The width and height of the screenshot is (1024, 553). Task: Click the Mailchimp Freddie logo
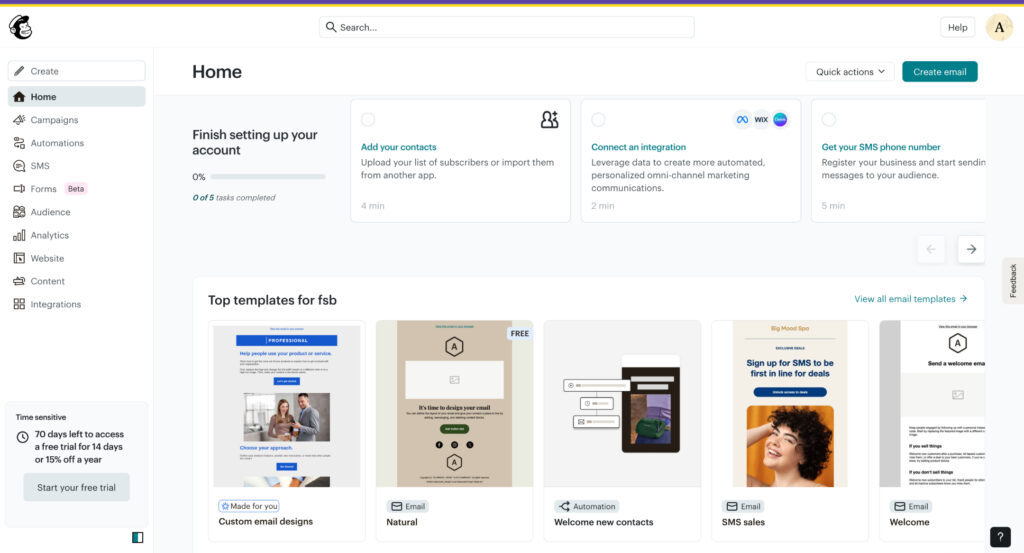20,27
